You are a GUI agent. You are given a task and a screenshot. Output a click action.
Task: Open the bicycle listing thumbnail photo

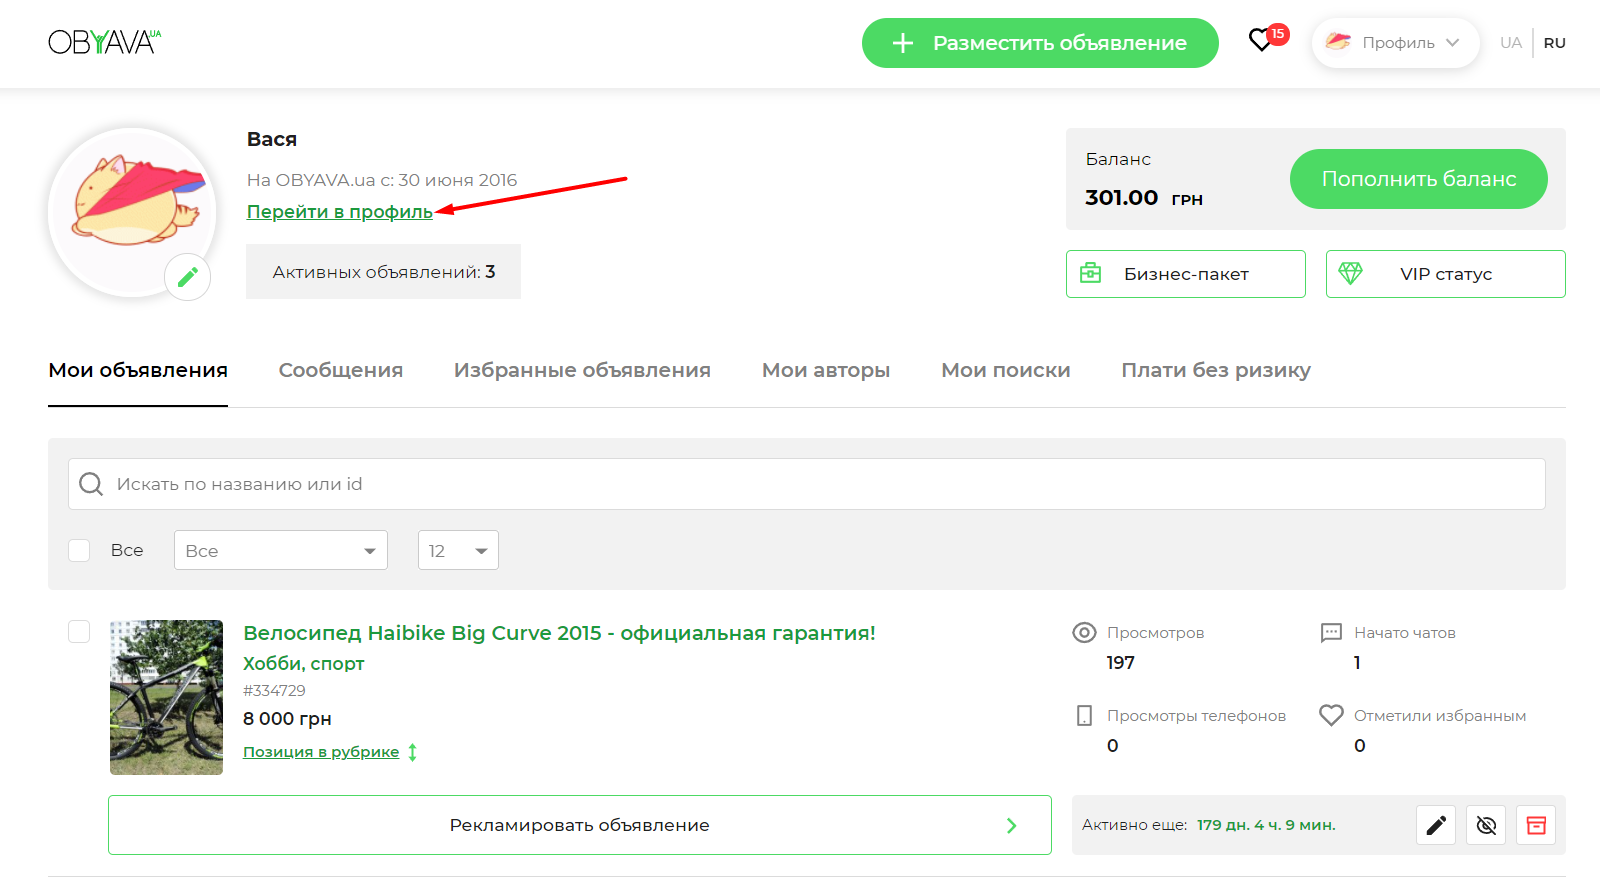click(x=166, y=697)
